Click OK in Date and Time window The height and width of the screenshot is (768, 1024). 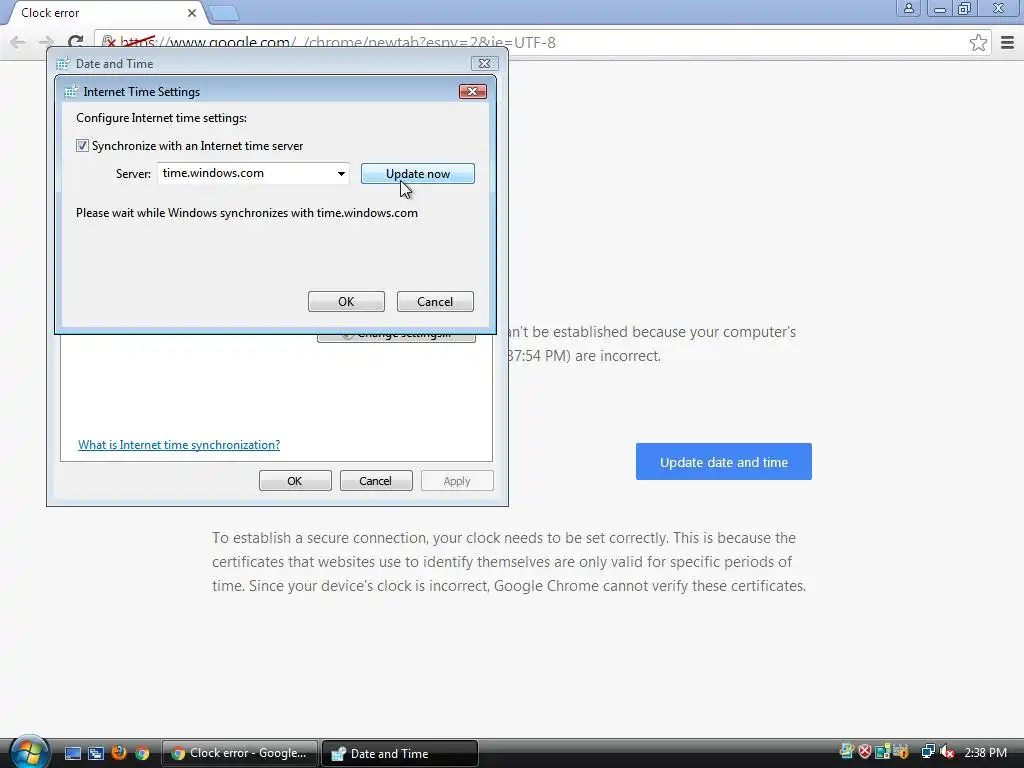[295, 481]
